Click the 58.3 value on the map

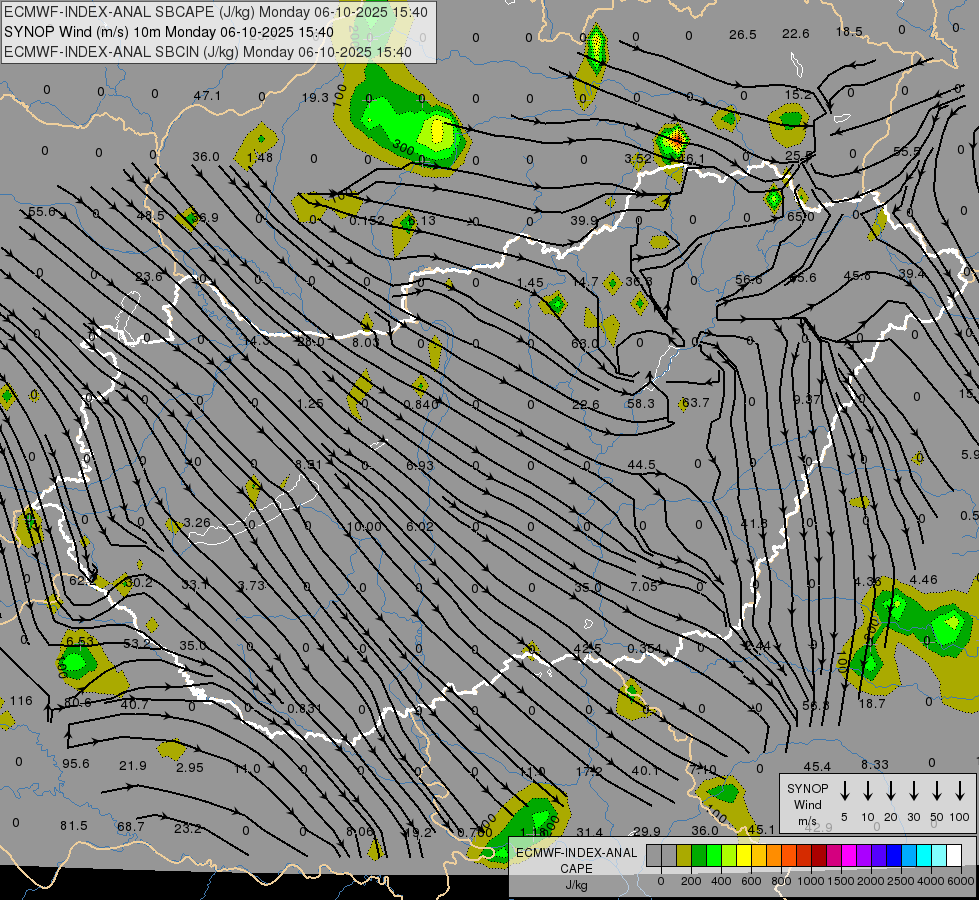(641, 403)
